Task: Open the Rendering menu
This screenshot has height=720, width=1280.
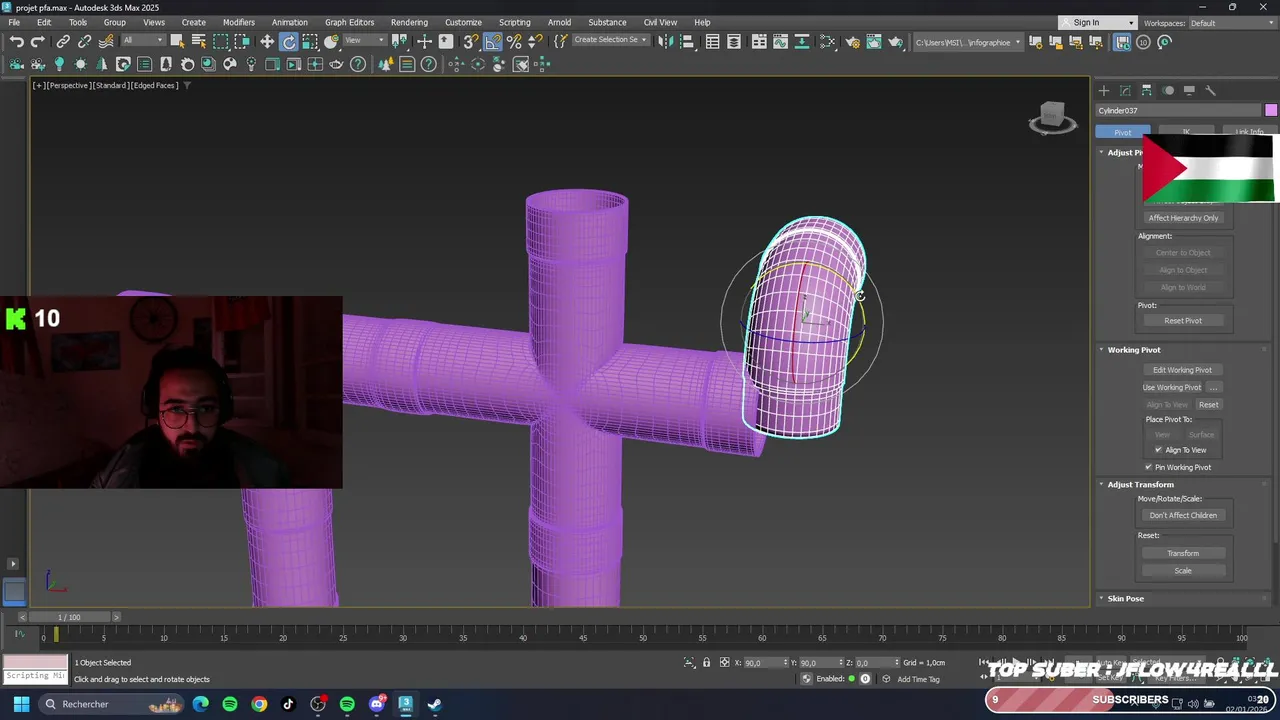Action: pyautogui.click(x=409, y=22)
